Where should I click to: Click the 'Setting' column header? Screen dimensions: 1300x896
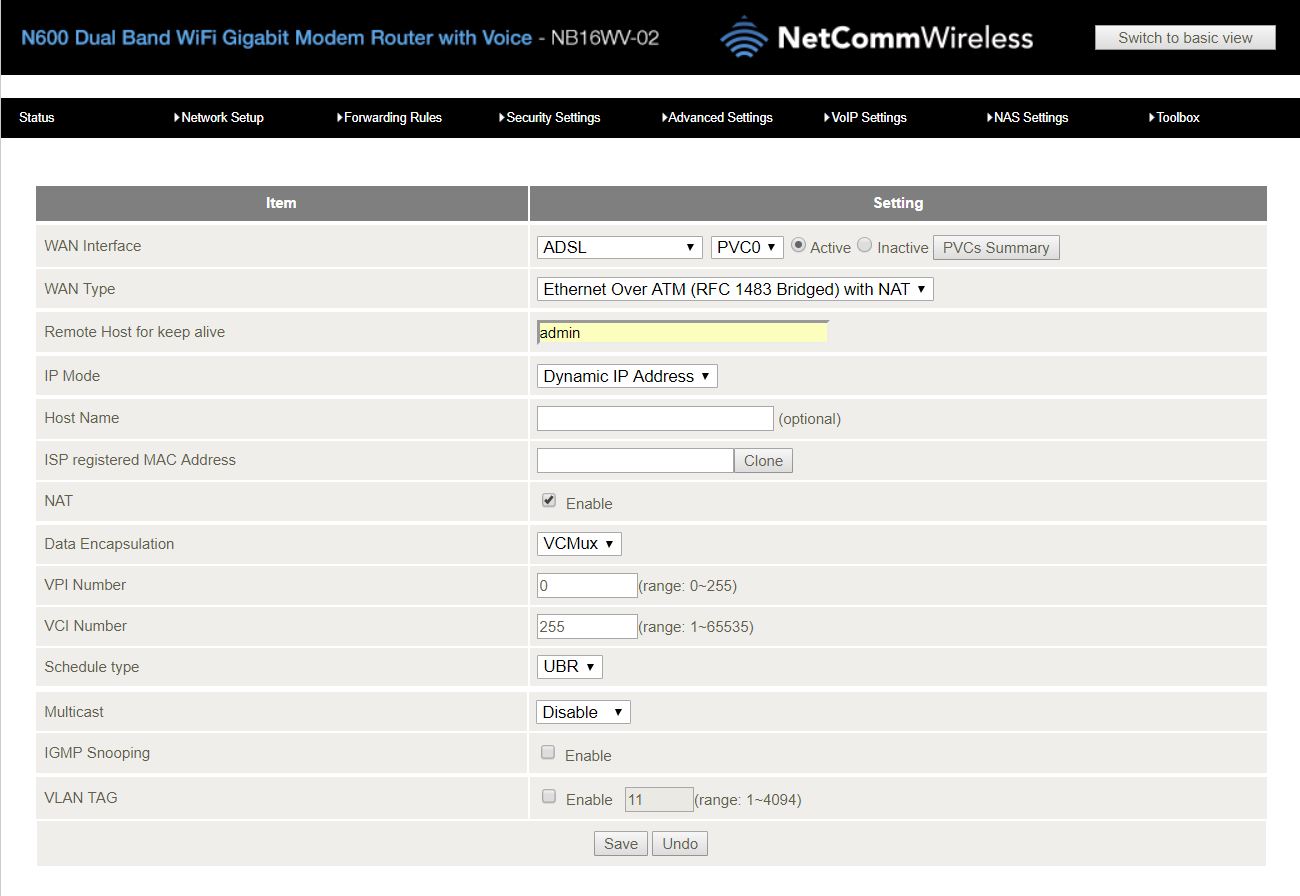coord(898,203)
